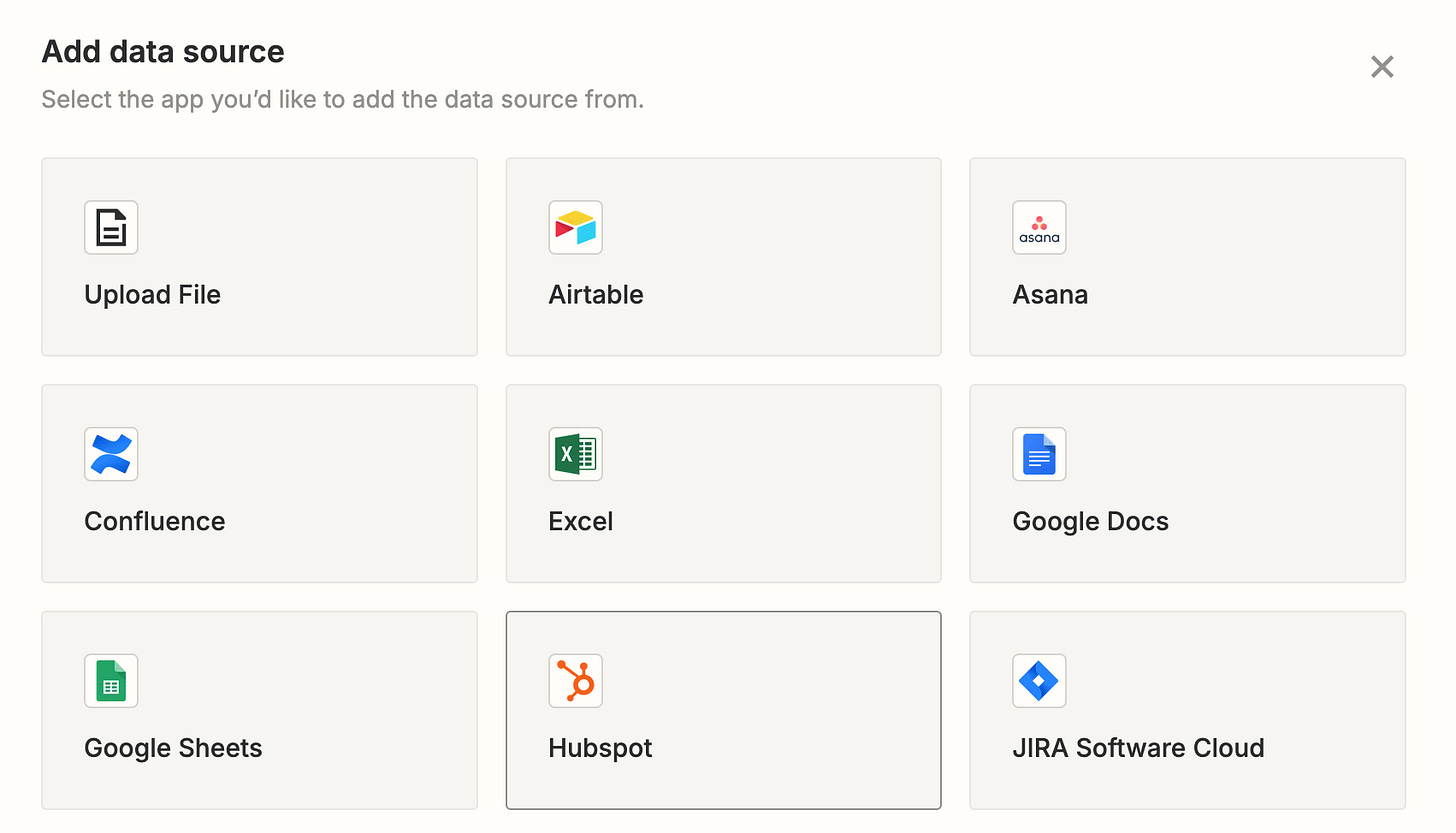Choose the Google Sheets label
Viewport: 1456px width, 833px height.
[x=173, y=748]
